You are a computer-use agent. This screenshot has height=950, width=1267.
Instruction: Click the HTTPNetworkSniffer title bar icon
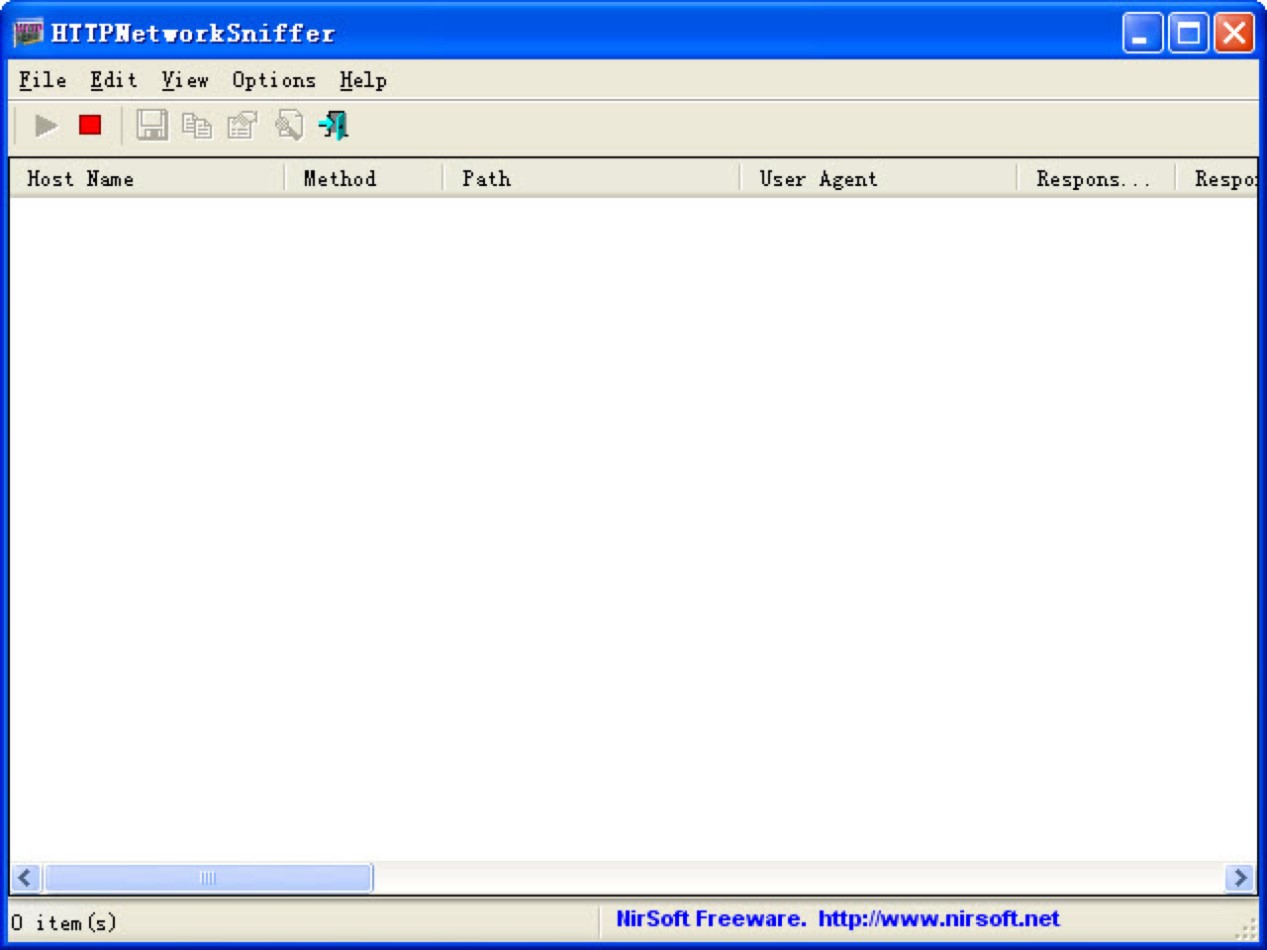(x=27, y=31)
